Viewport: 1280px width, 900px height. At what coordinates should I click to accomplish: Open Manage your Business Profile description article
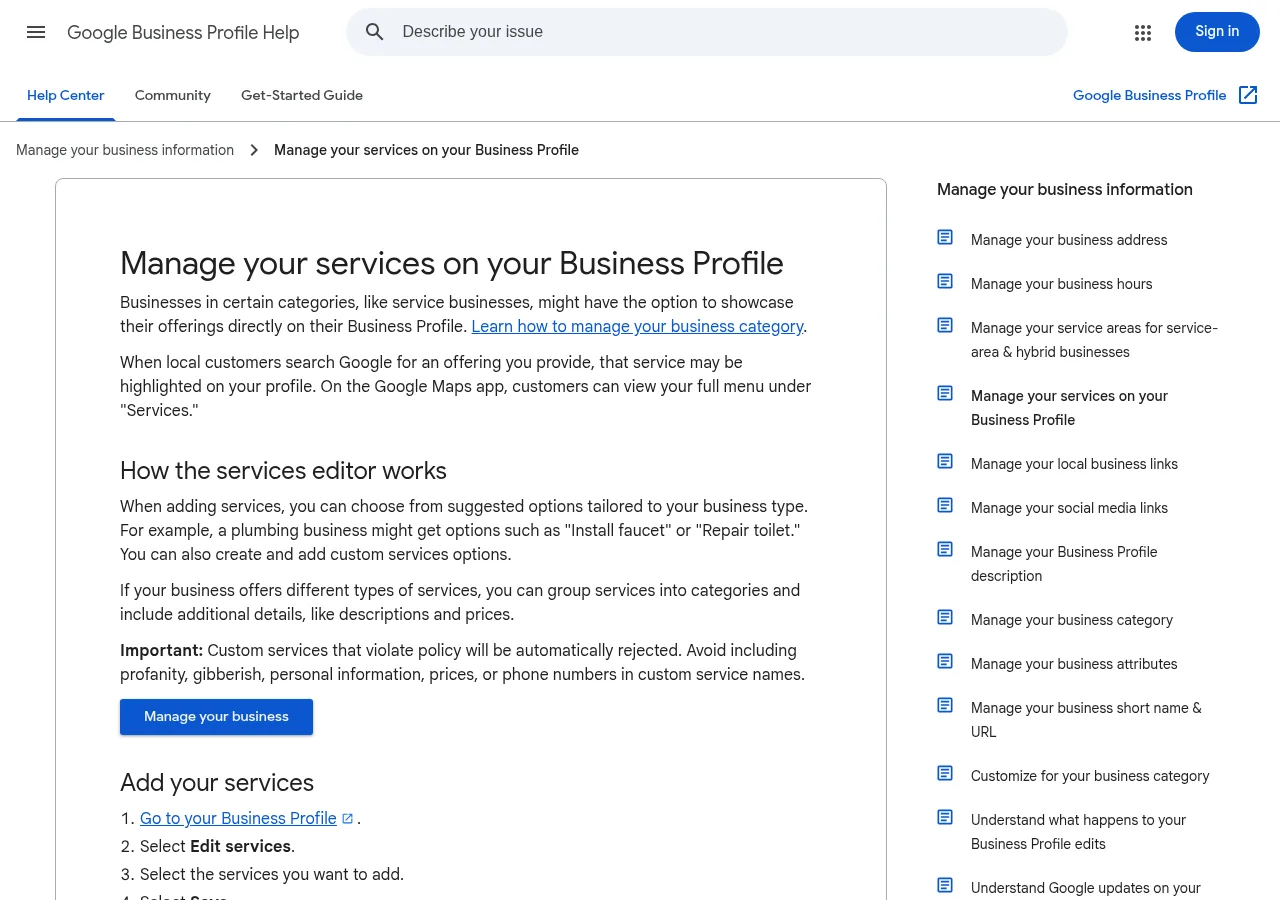pyautogui.click(x=1064, y=564)
